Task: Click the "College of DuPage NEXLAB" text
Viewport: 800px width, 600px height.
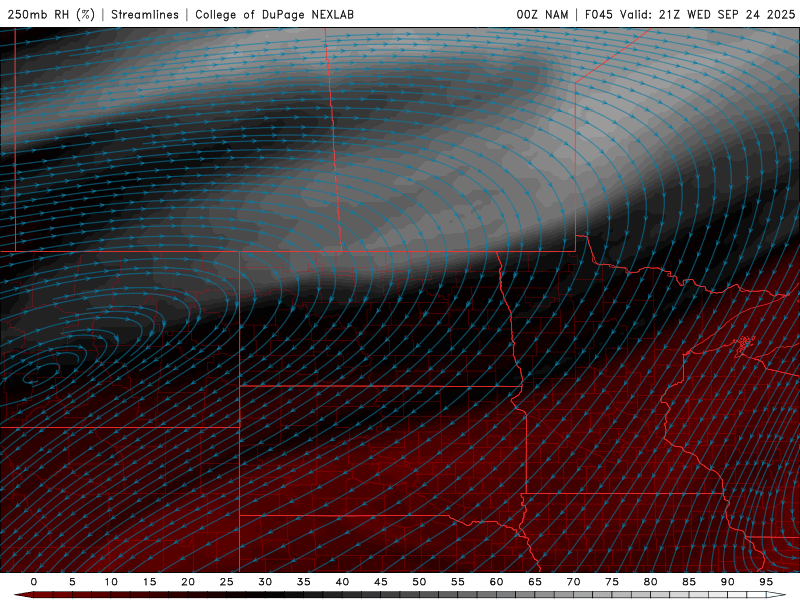Action: [274, 14]
